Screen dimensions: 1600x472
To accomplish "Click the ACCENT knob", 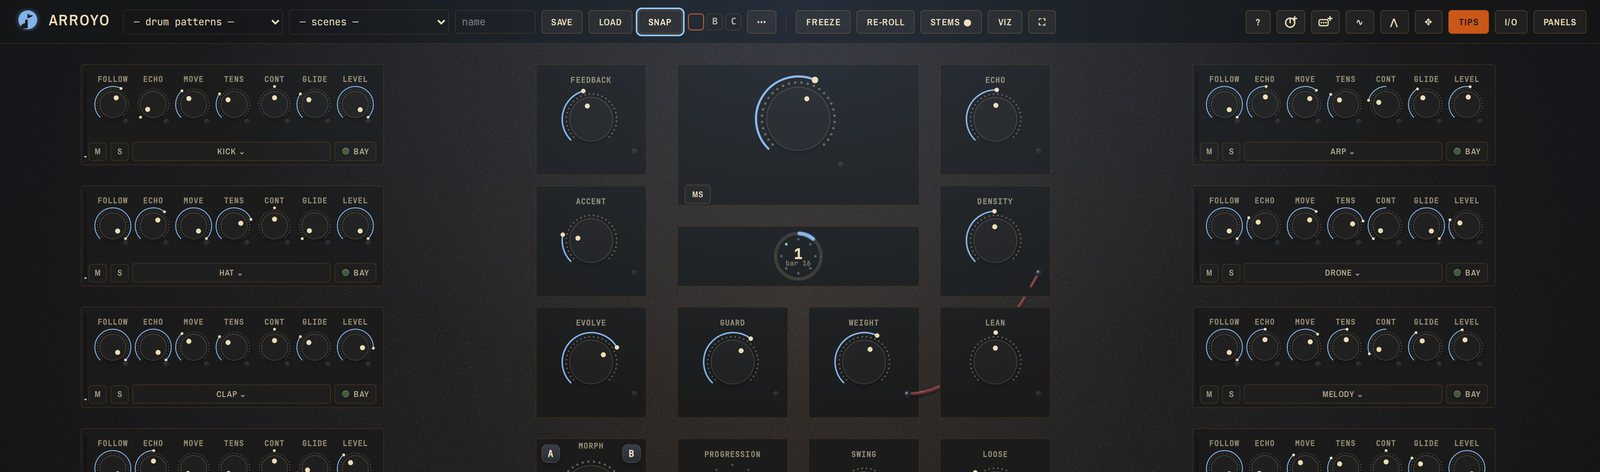I will [591, 240].
